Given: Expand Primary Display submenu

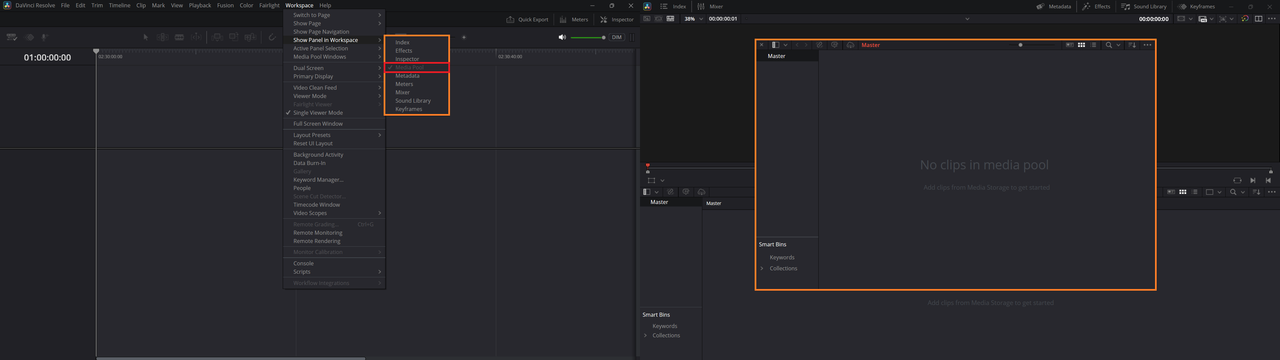Looking at the screenshot, I should (x=333, y=76).
